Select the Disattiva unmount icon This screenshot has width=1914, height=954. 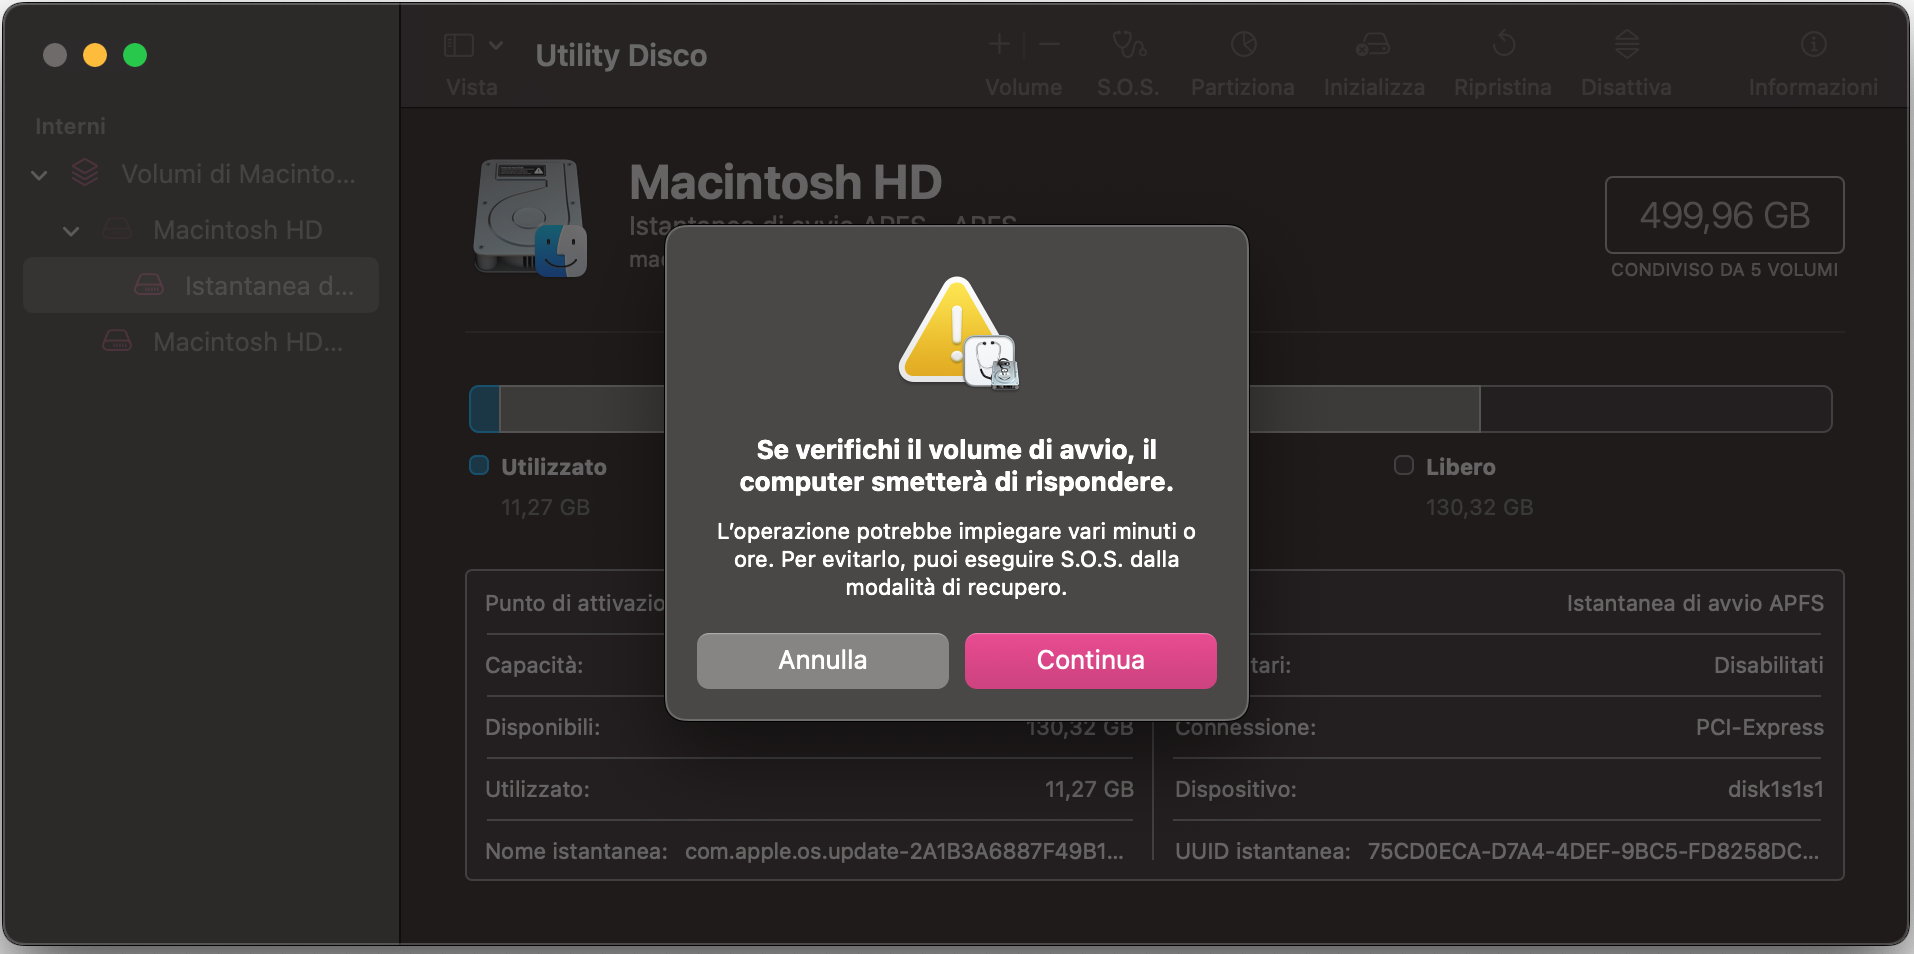(x=1626, y=44)
